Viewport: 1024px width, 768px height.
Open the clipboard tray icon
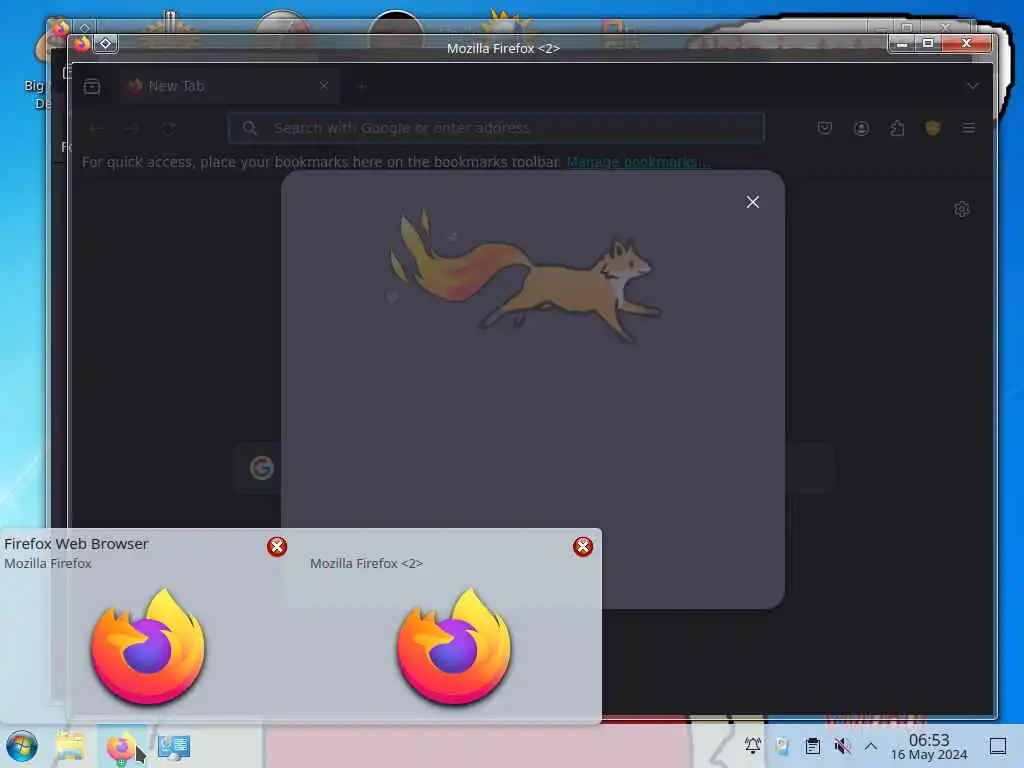coord(812,745)
